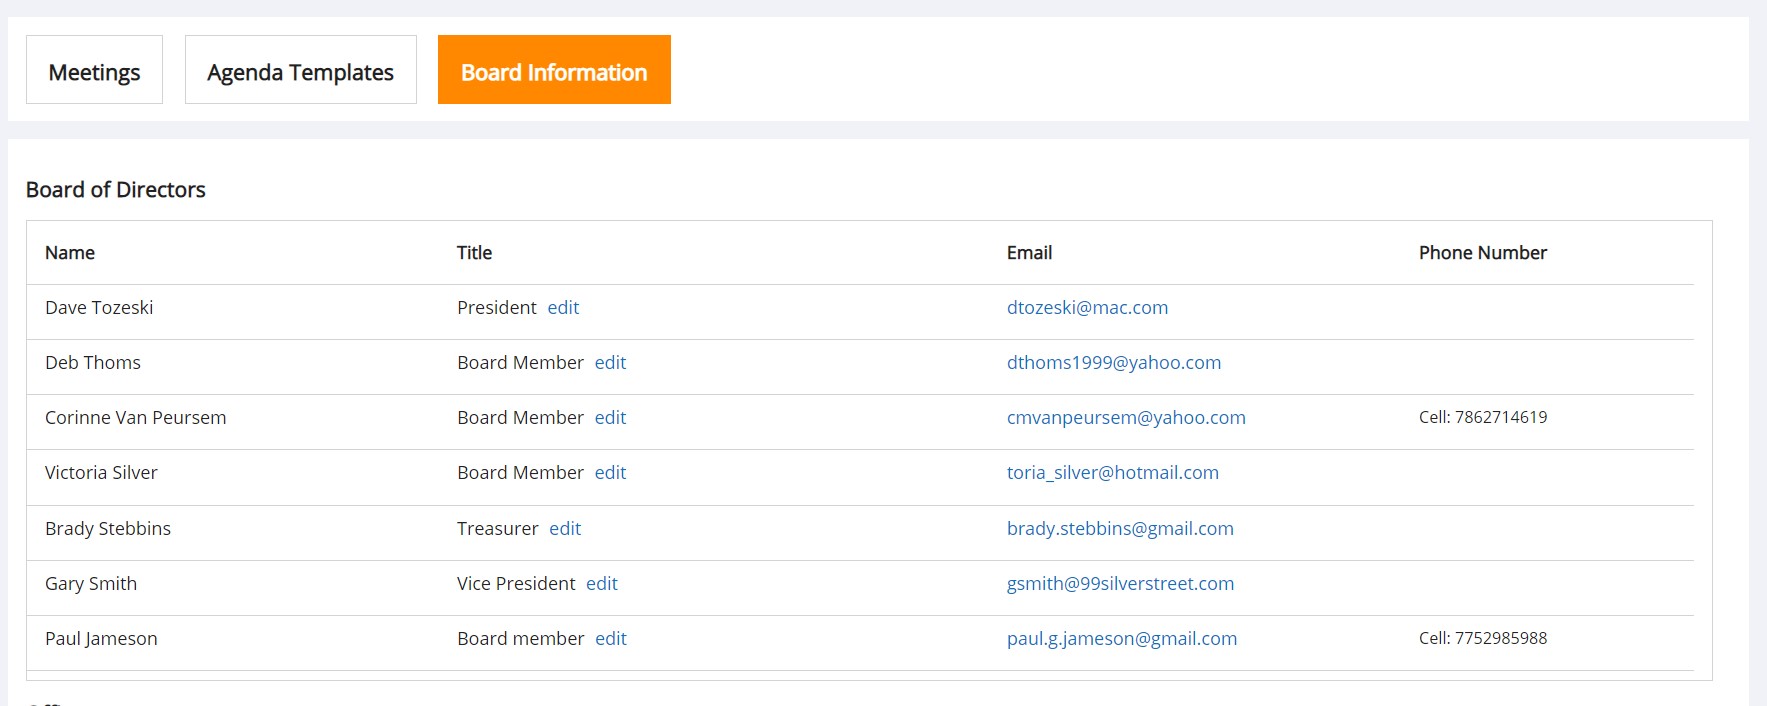Viewport: 1767px width, 706px height.
Task: Edit Gary Smith's Vice President title
Action: [602, 584]
